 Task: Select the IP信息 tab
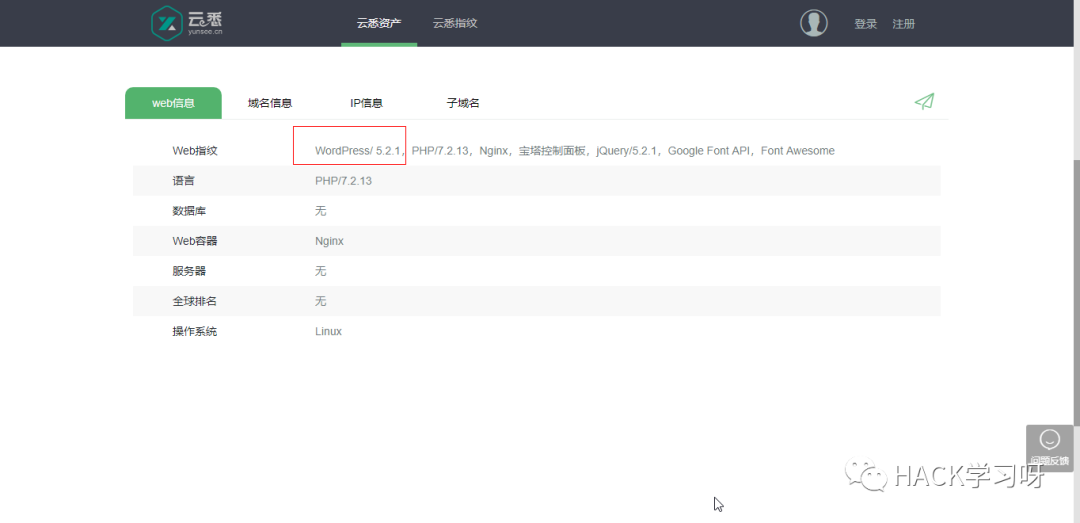point(366,103)
